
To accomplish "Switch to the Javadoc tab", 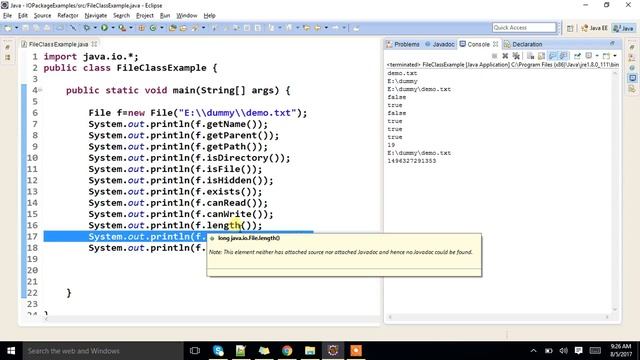I will (440, 44).
